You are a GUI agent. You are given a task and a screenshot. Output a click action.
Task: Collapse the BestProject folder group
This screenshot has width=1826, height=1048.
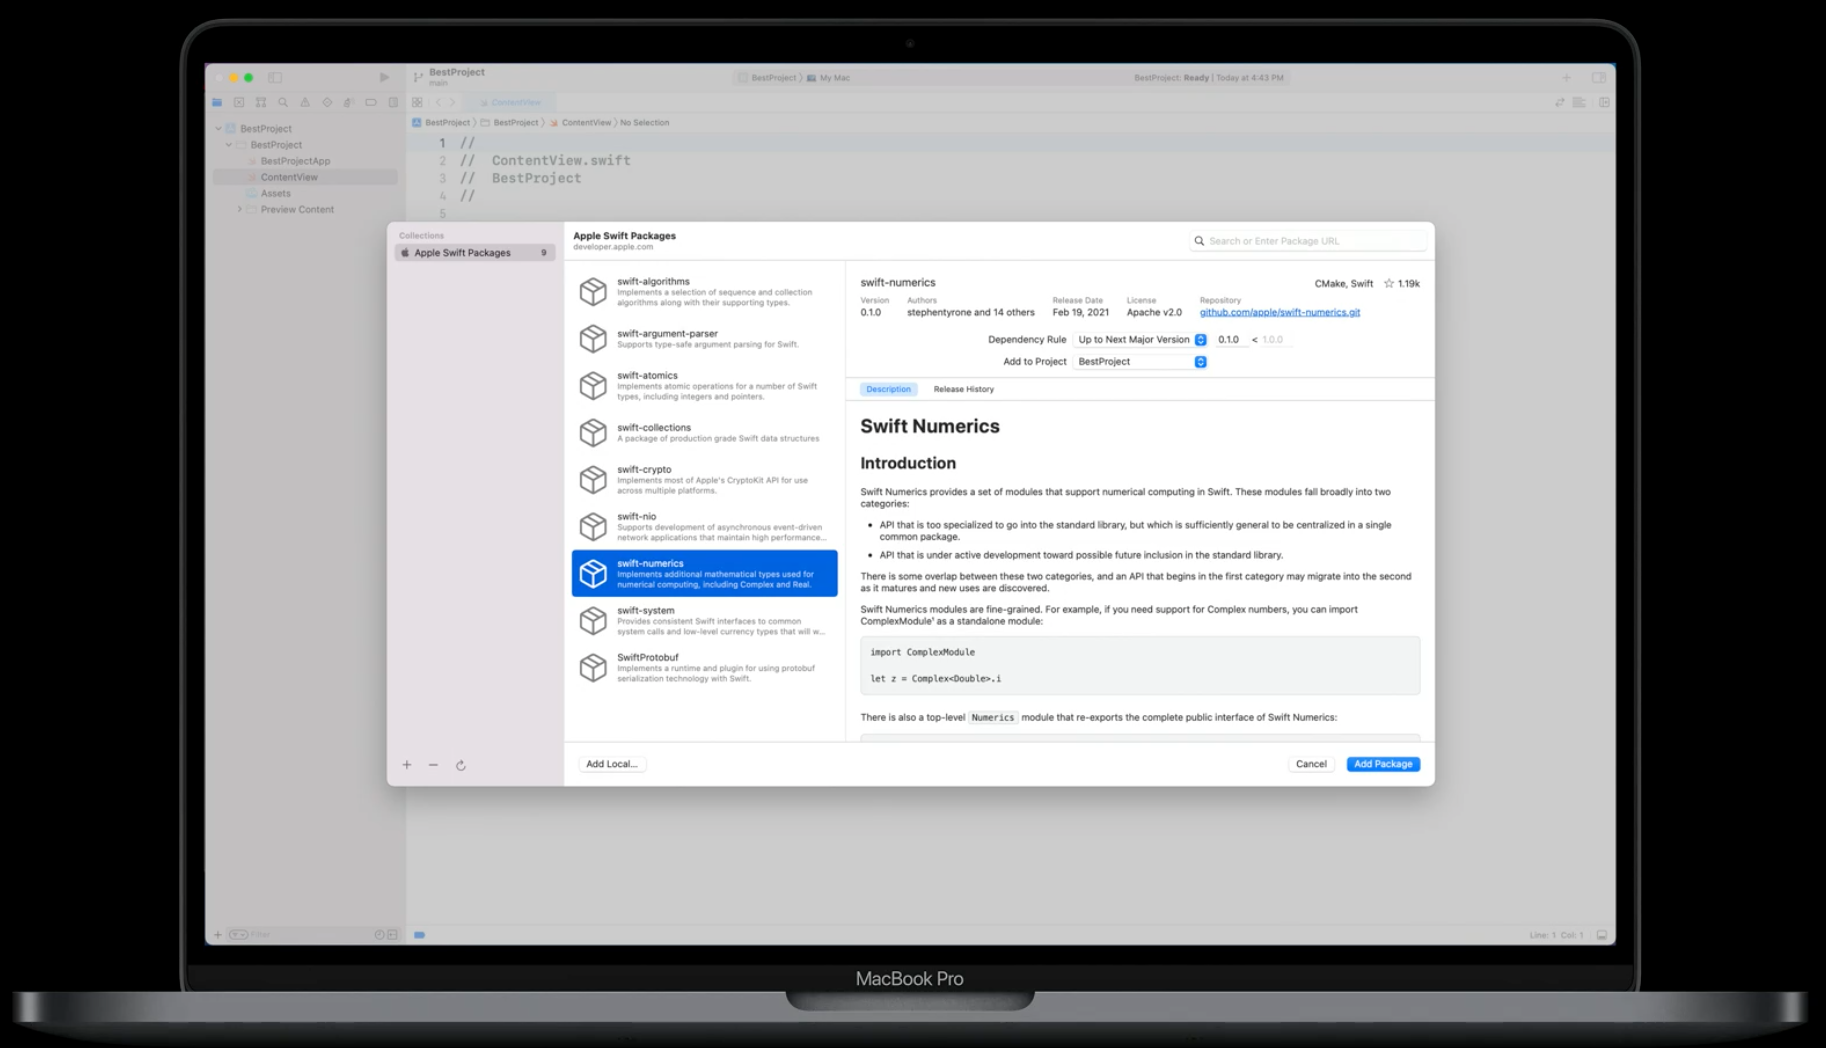229,145
